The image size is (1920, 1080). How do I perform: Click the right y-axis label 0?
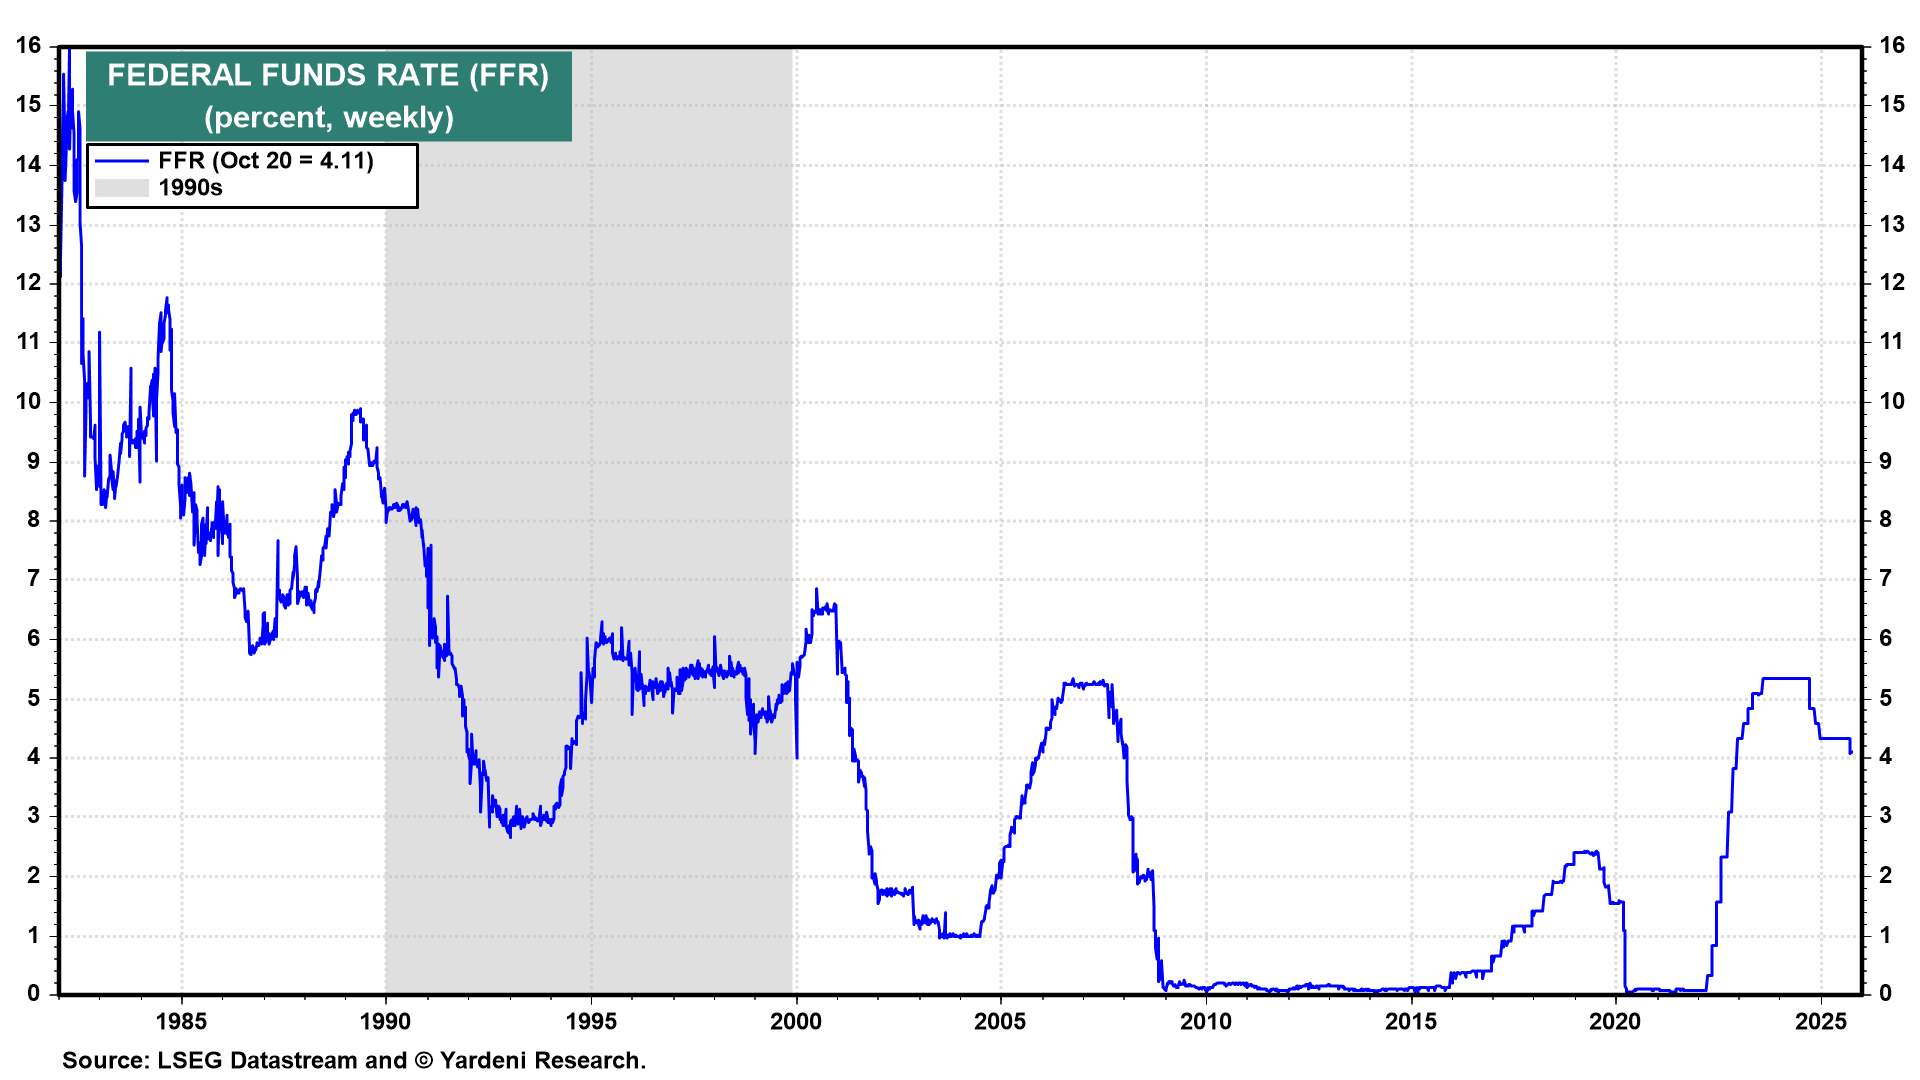[x=1885, y=993]
